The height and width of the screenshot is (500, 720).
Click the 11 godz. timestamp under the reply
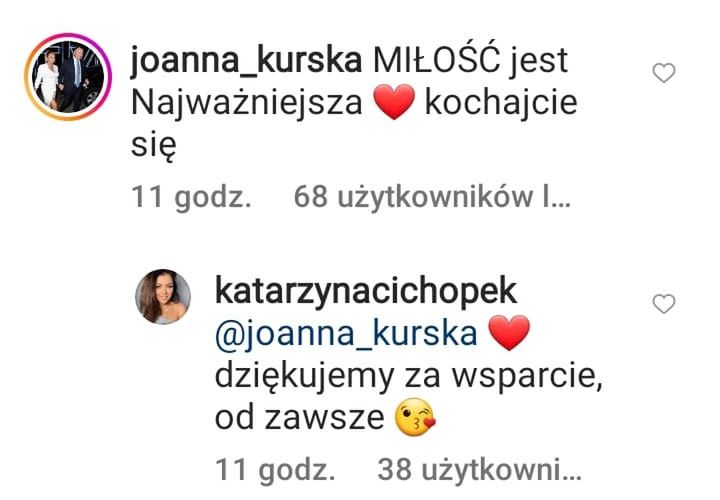click(x=275, y=470)
